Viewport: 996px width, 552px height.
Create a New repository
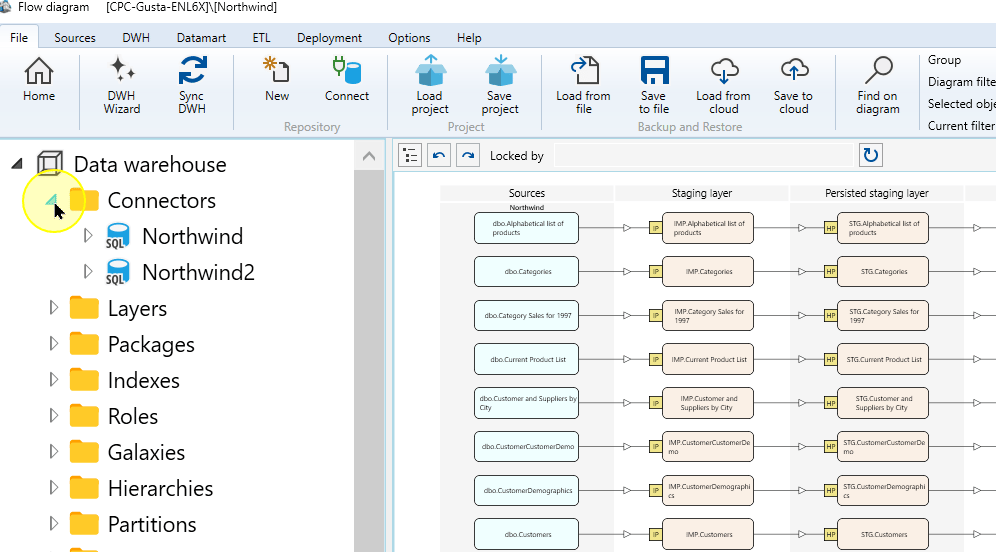pyautogui.click(x=277, y=79)
